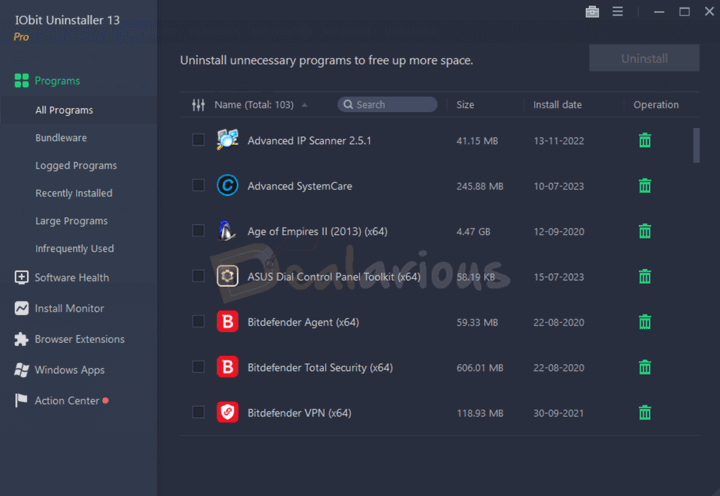Show Infrequently Used programs

pyautogui.click(x=74, y=248)
